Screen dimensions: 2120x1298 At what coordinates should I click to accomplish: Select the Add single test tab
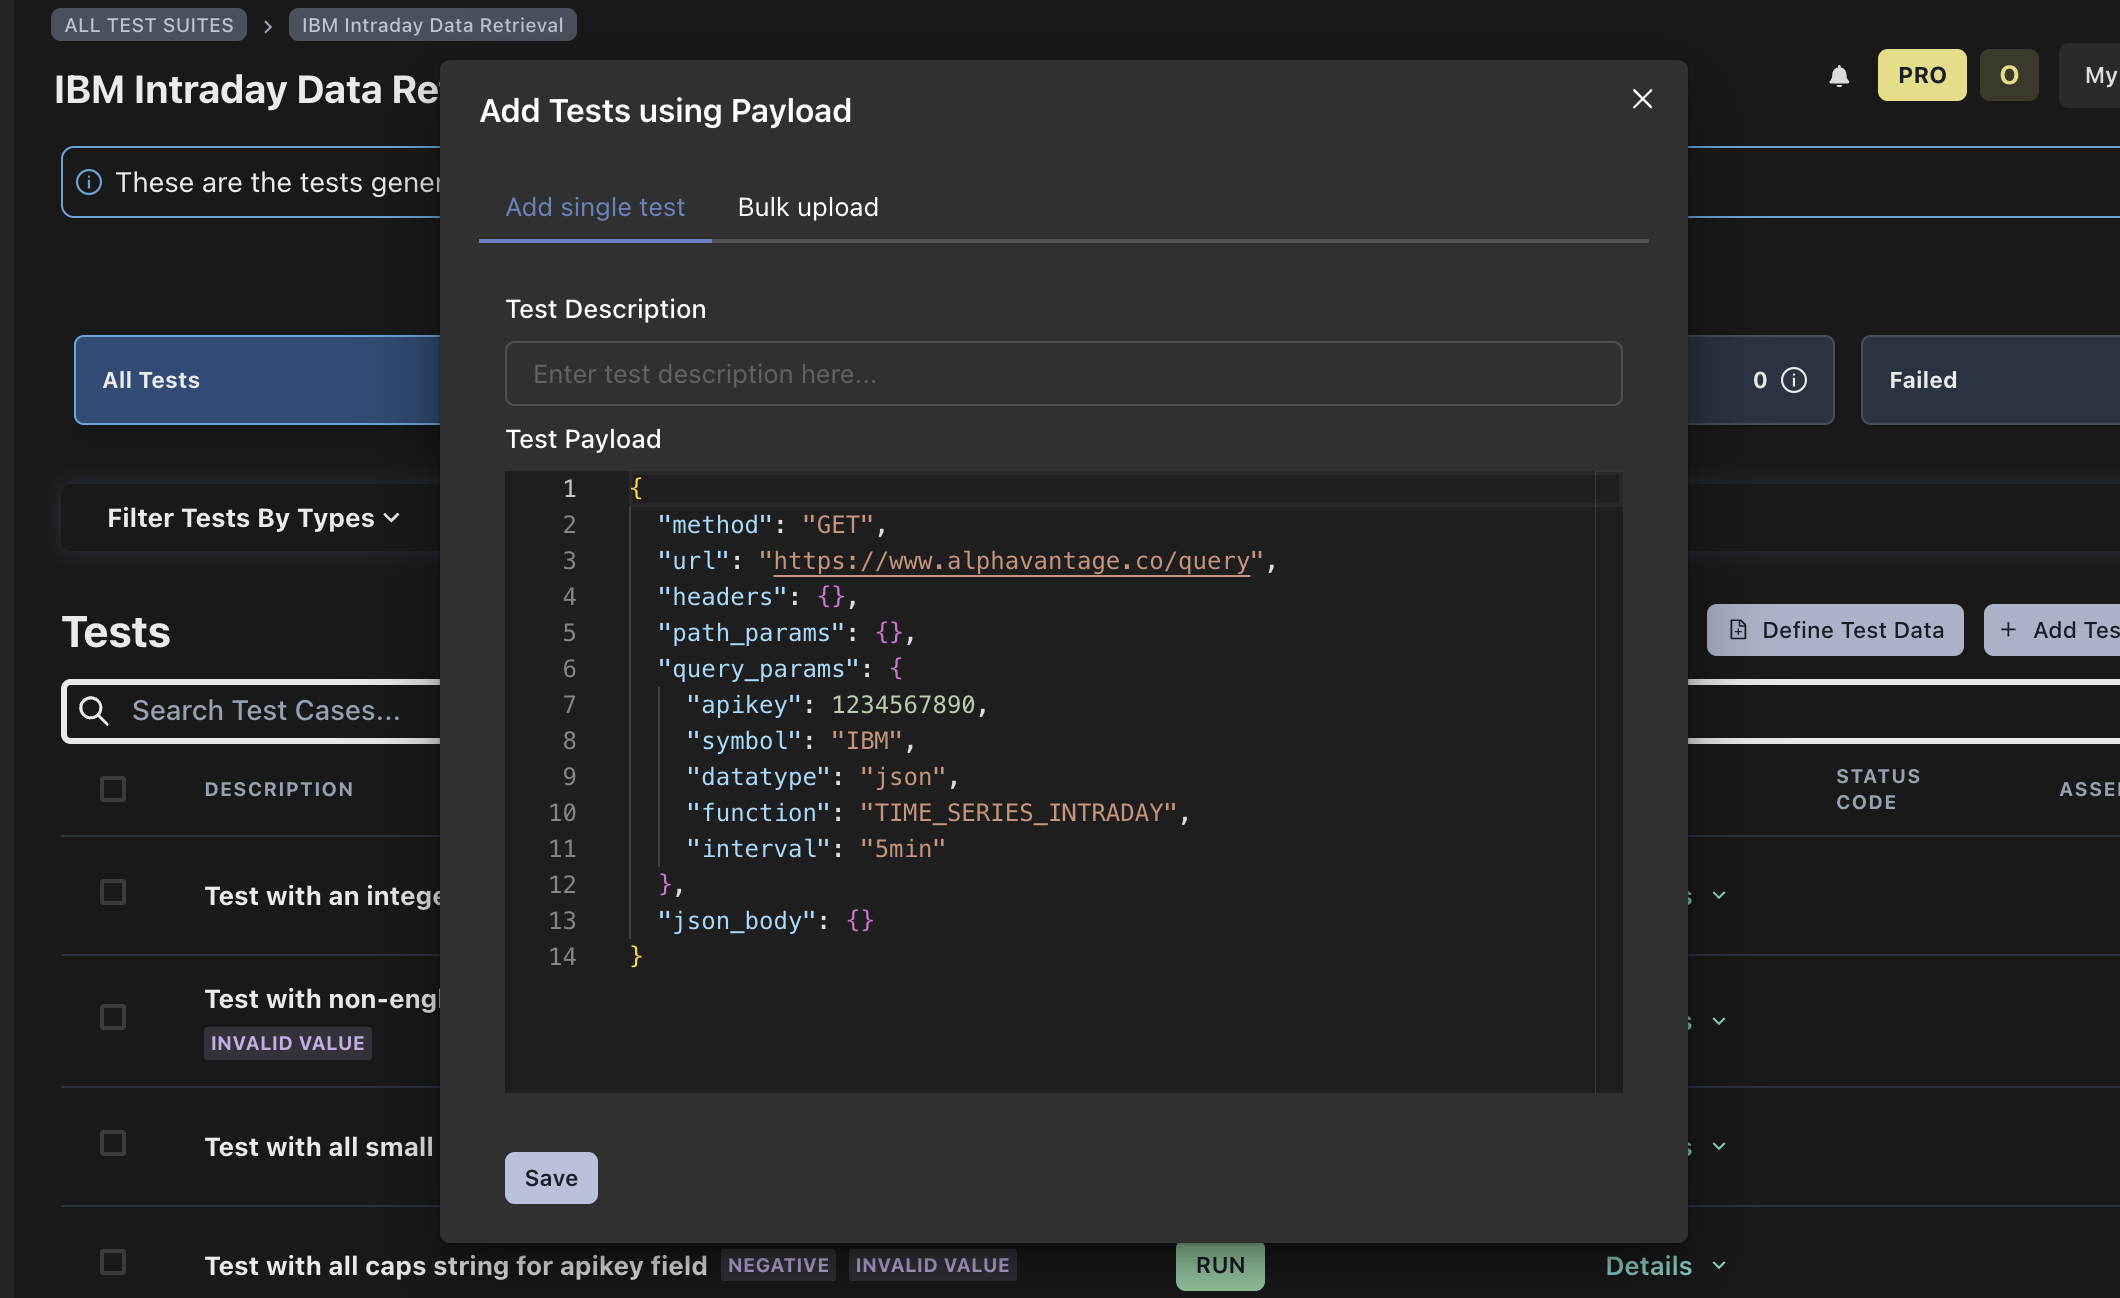pos(595,206)
